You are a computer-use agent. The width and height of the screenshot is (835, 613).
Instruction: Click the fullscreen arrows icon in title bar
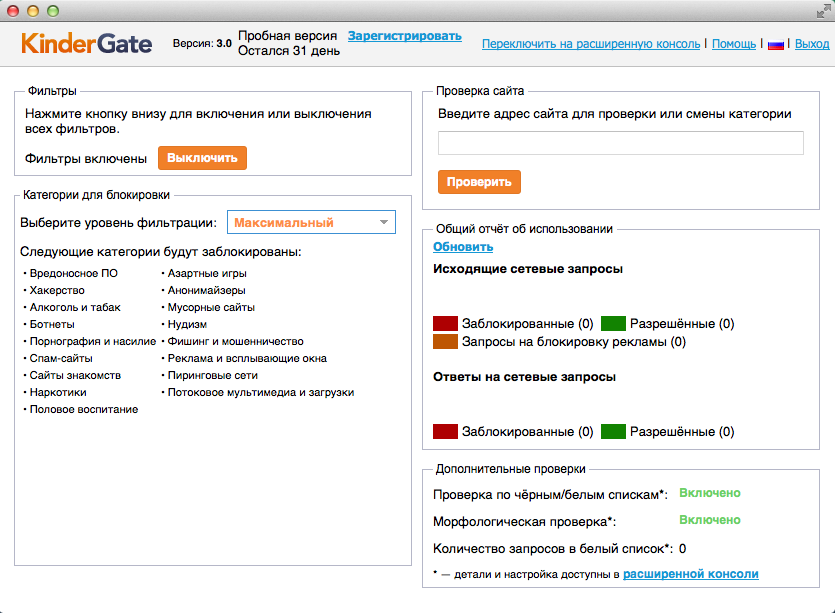pyautogui.click(x=821, y=10)
